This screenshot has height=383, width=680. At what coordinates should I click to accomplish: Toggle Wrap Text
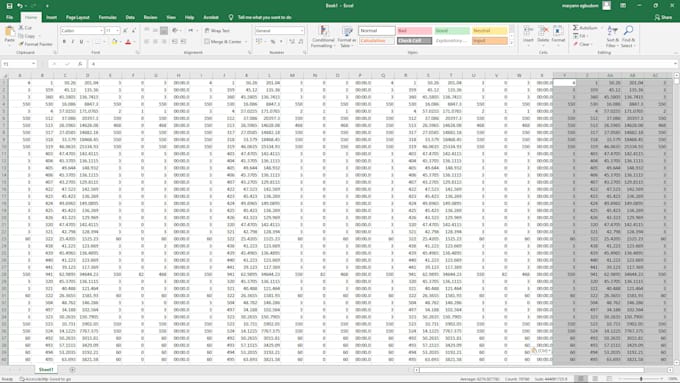click(x=217, y=30)
